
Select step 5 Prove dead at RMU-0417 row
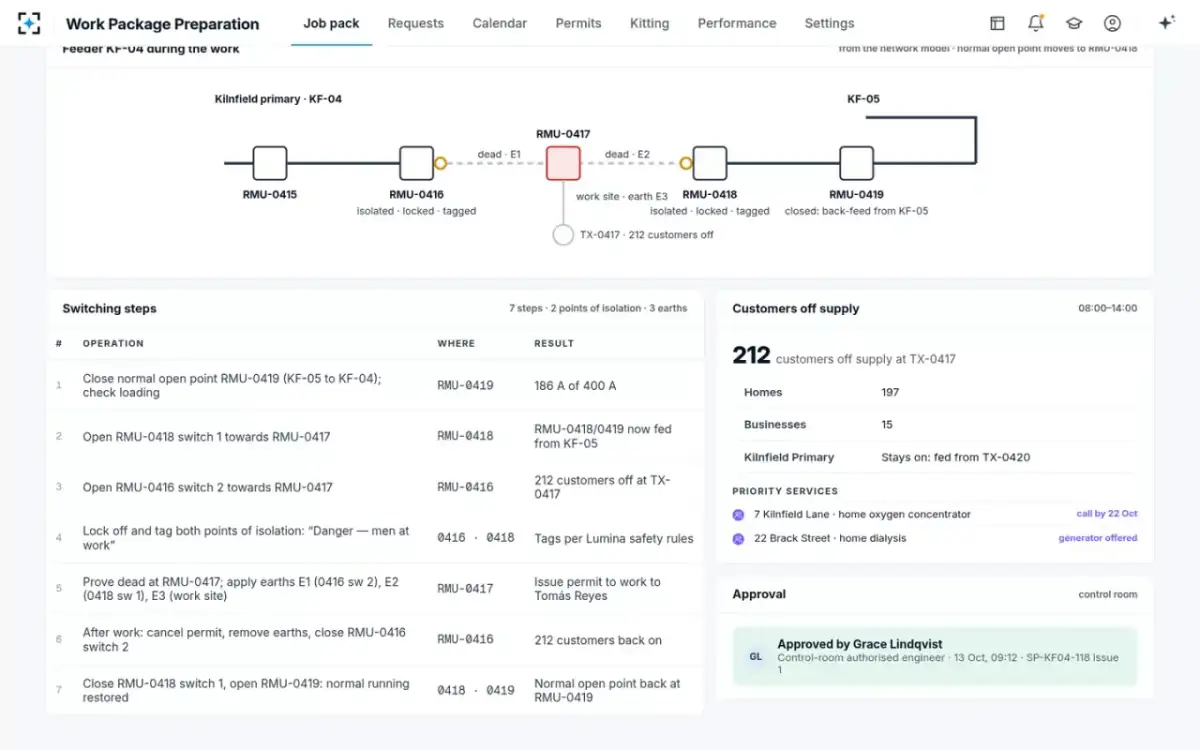[375, 589]
